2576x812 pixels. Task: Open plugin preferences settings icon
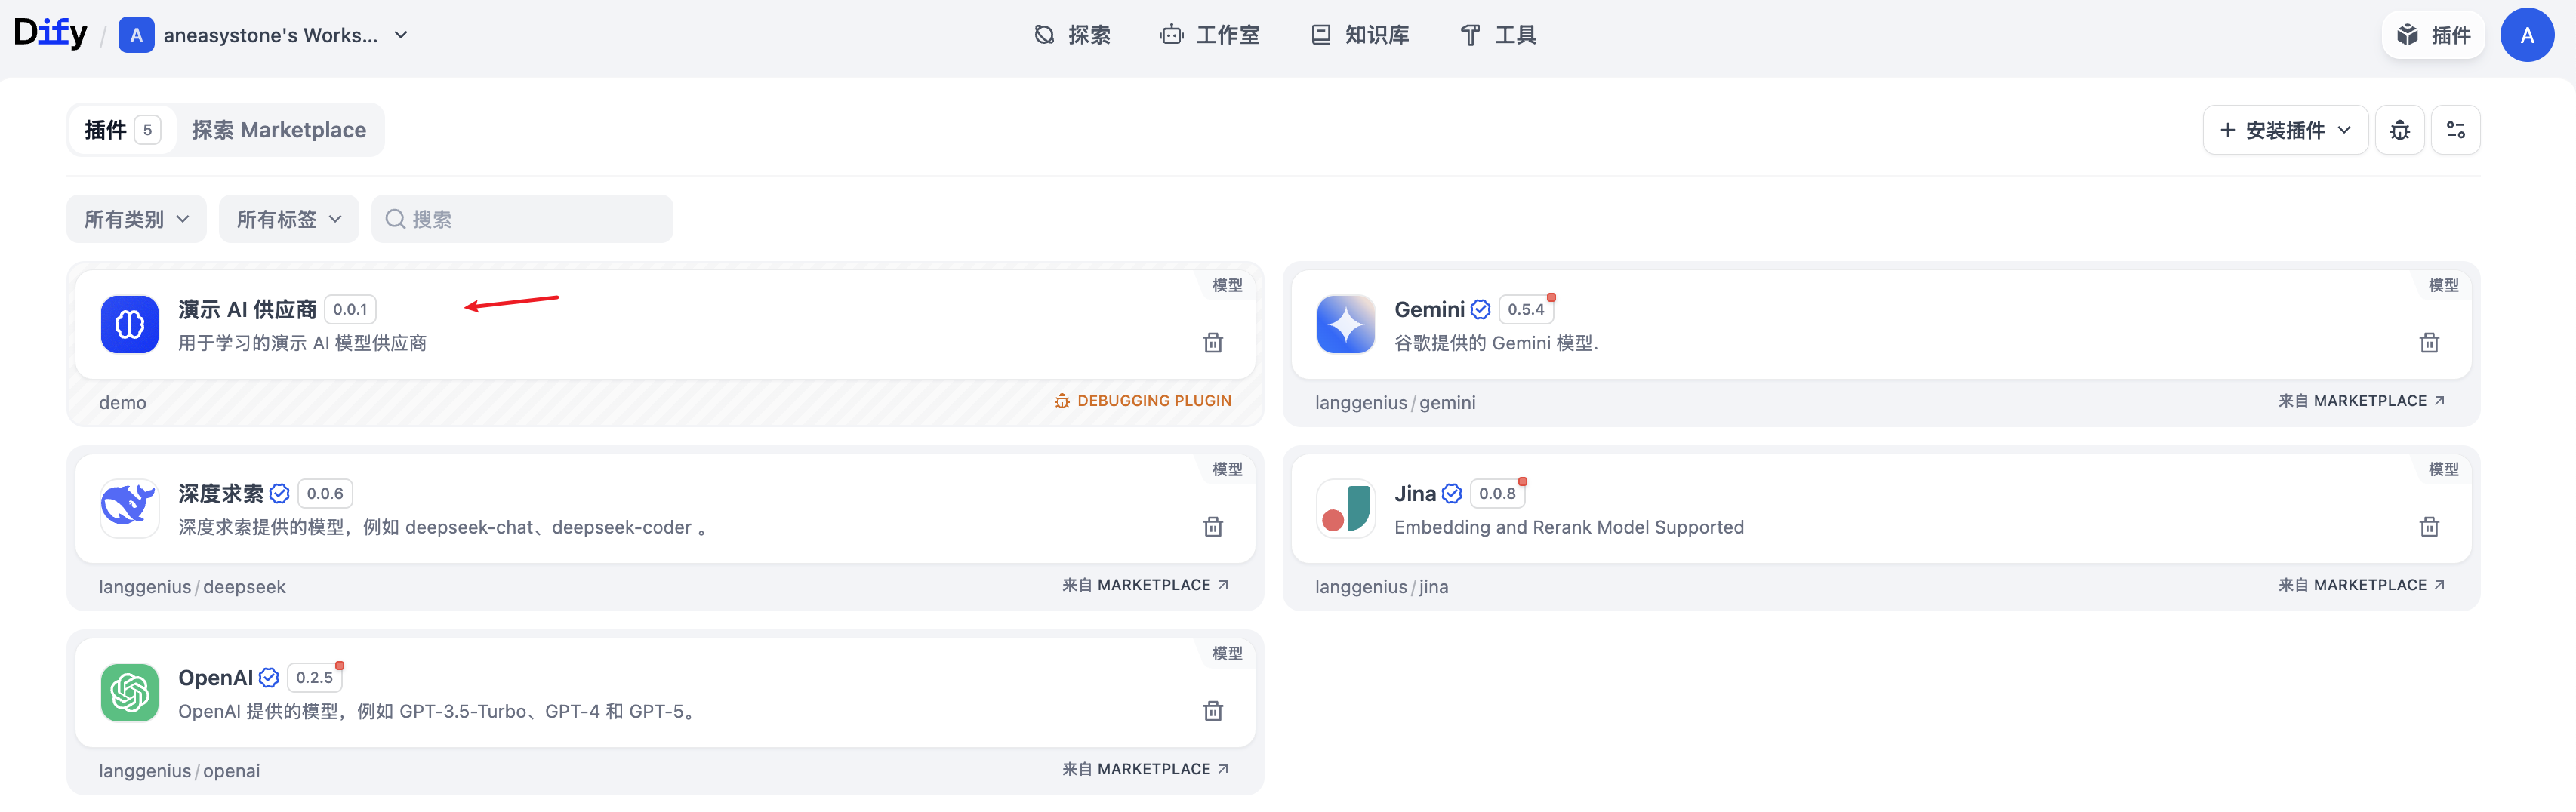(x=2455, y=130)
